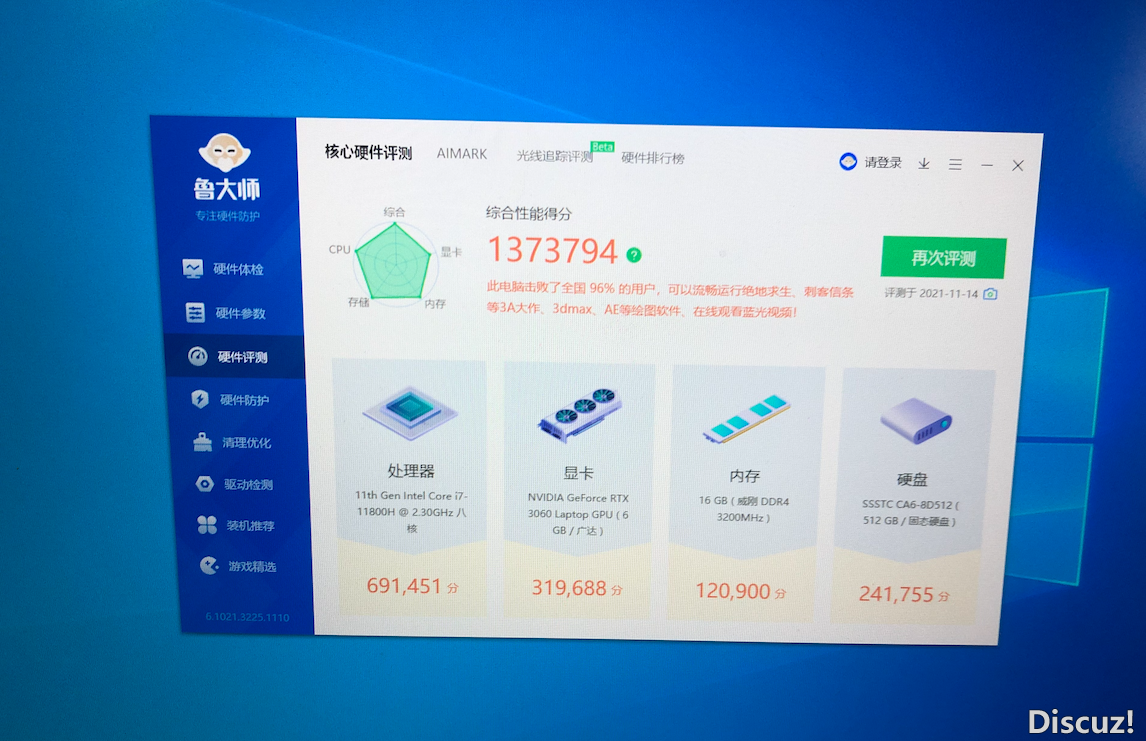Click the SSSTC CA6-8D512 disk text
This screenshot has width=1146, height=741.
click(x=910, y=512)
